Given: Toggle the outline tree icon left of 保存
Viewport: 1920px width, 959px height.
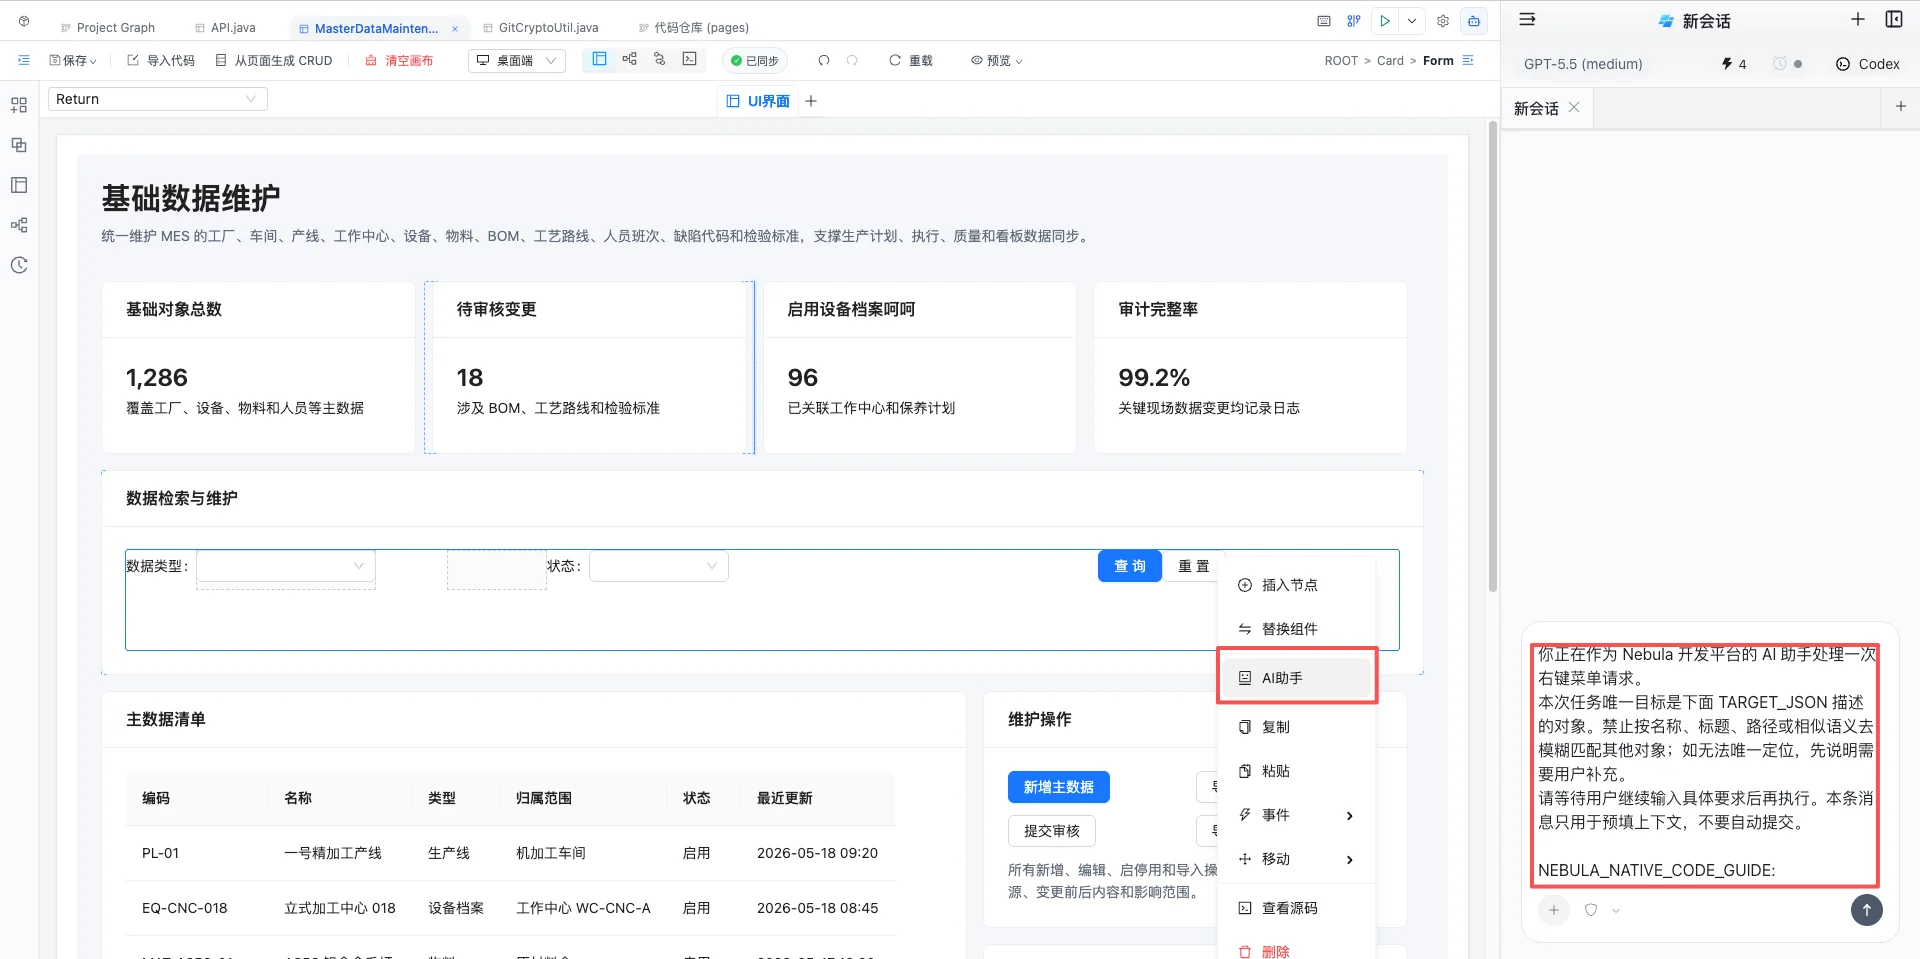Looking at the screenshot, I should point(24,60).
